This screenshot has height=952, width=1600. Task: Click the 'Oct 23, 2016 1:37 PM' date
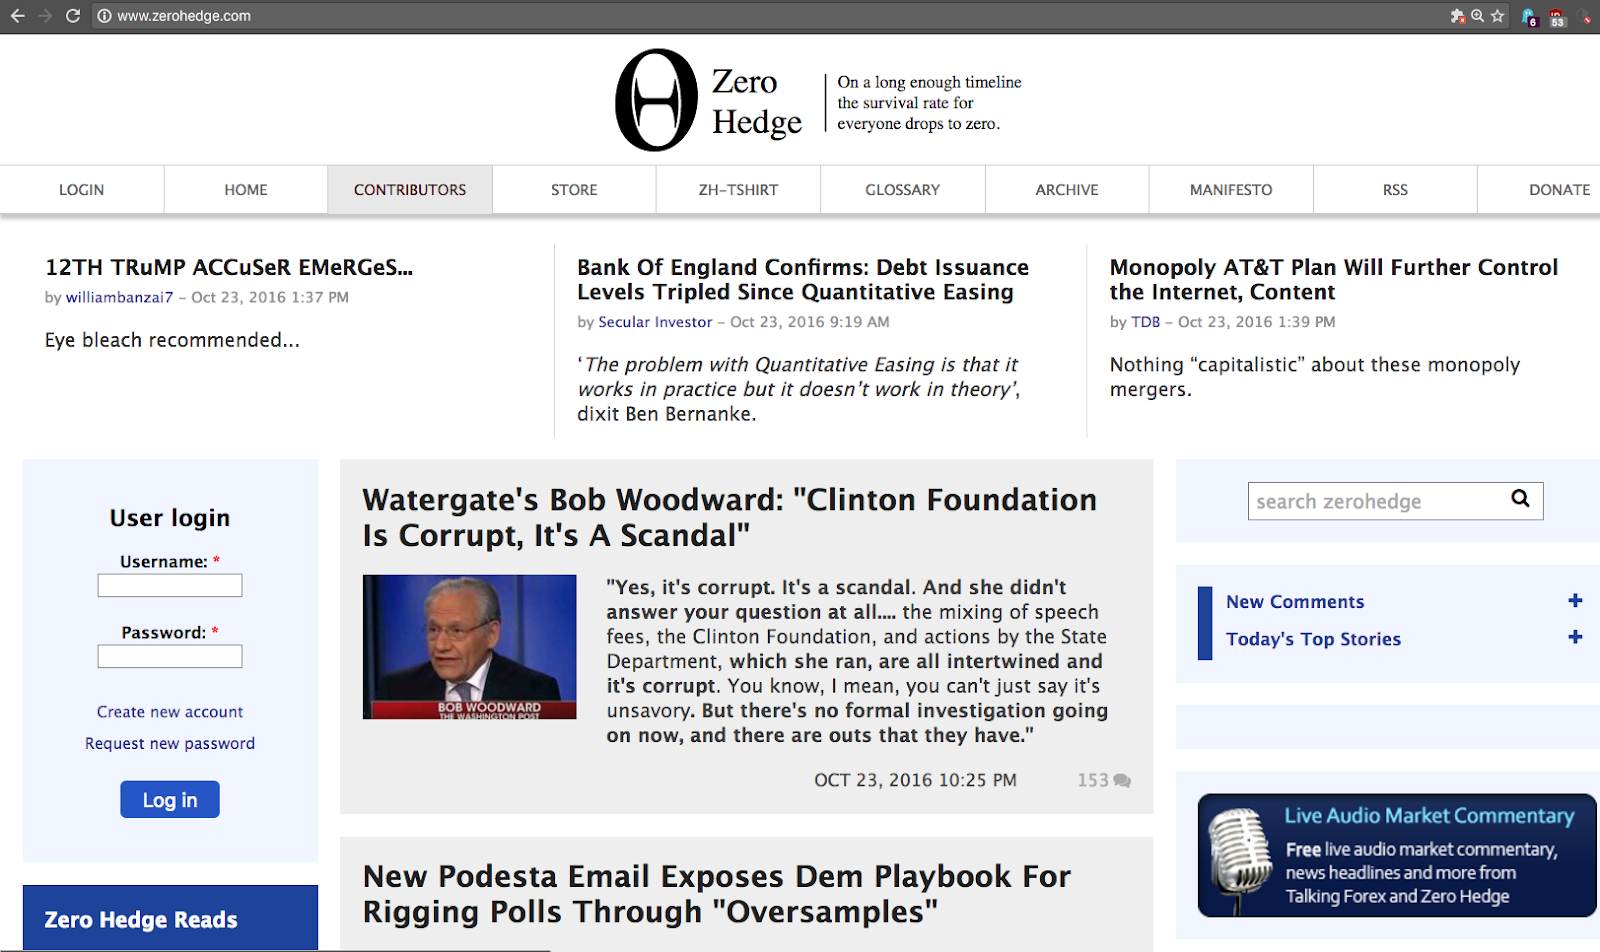click(x=270, y=297)
